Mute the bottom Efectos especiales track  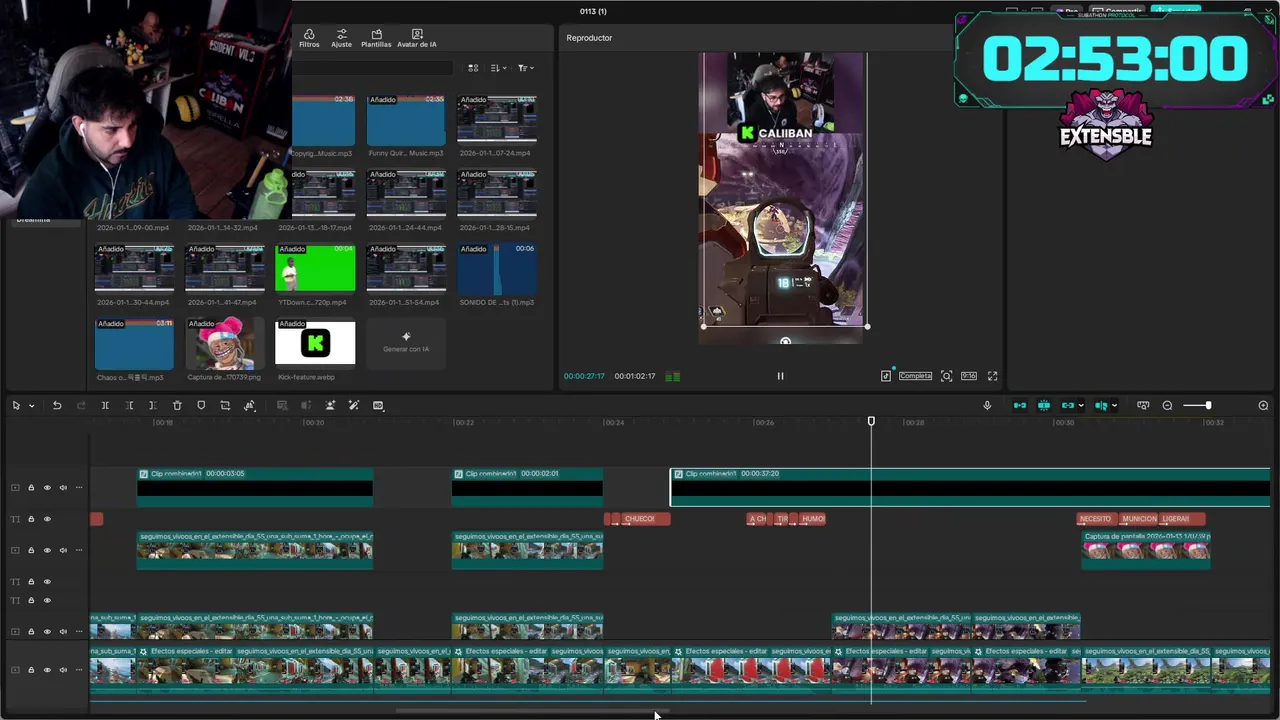[63, 669]
